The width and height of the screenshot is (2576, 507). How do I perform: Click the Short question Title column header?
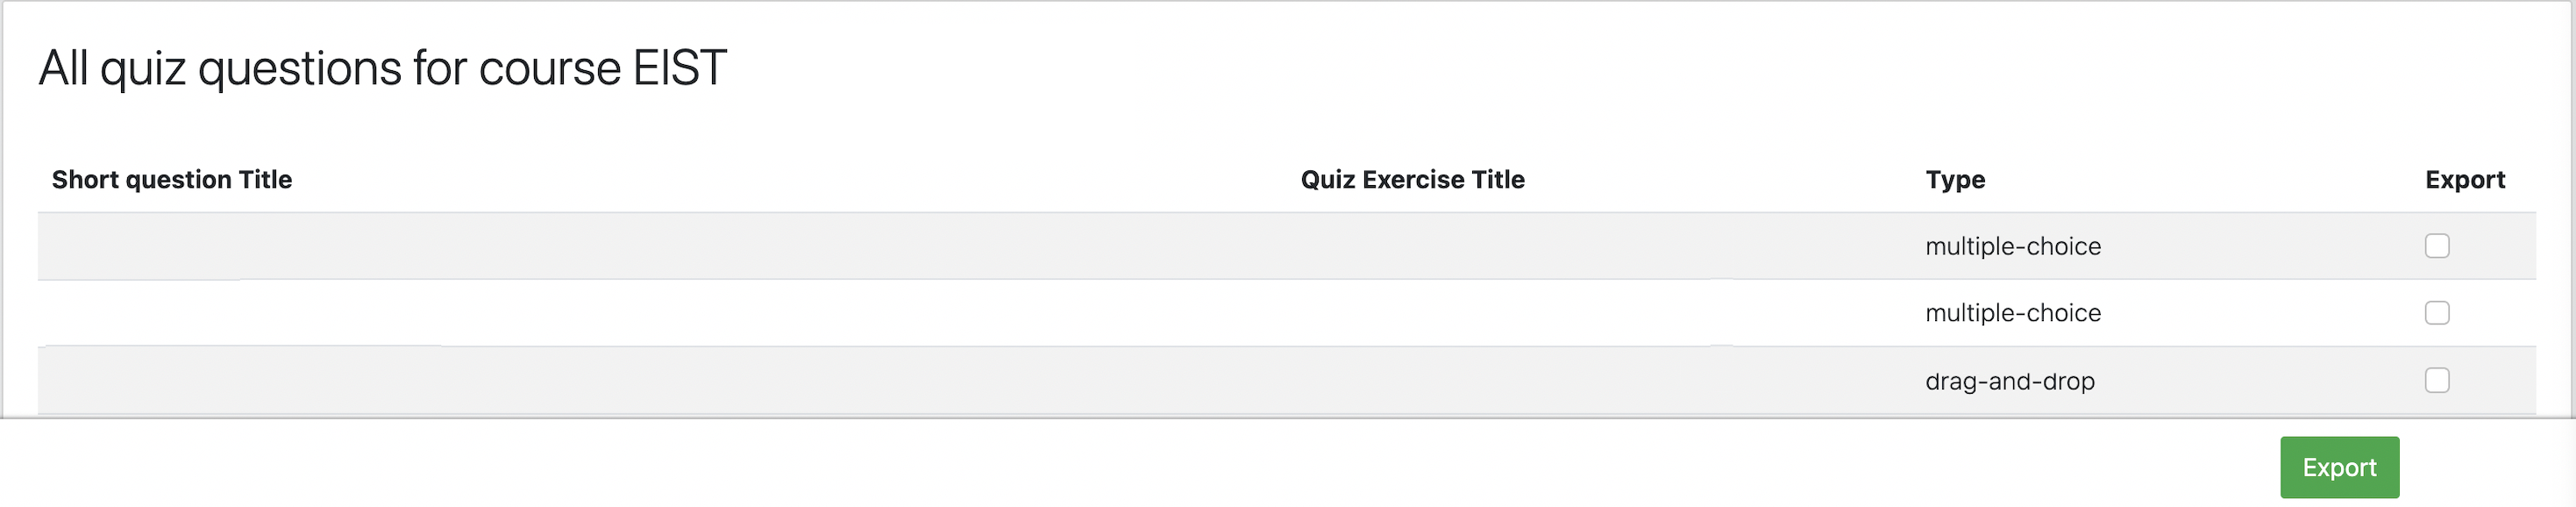coord(172,180)
